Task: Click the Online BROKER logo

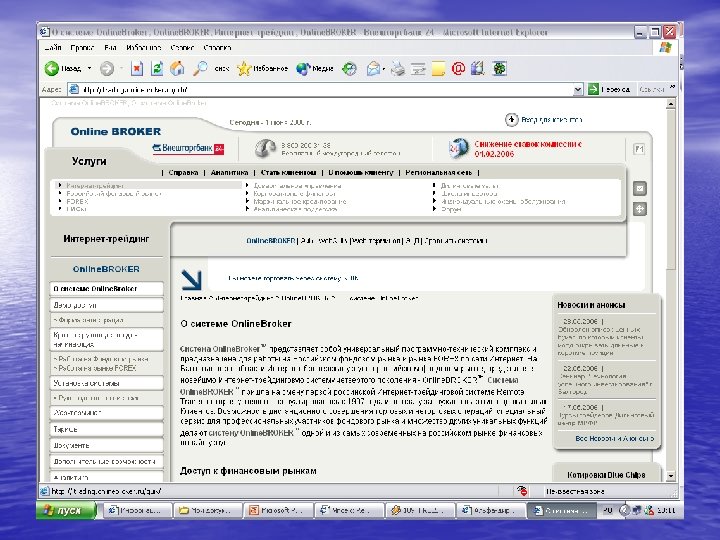Action: coord(116,131)
